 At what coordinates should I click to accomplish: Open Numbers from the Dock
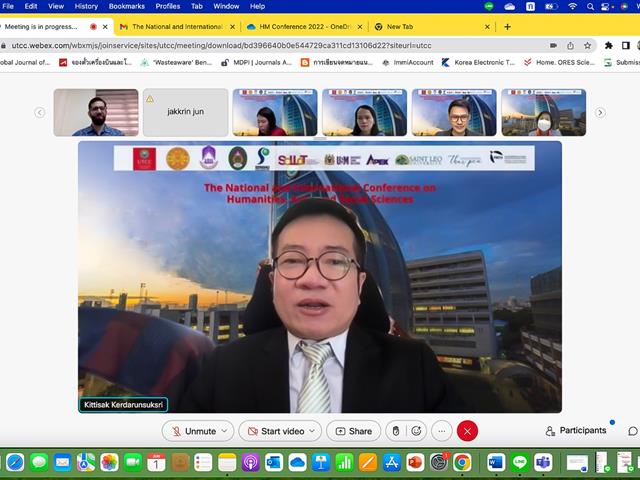pos(344,462)
